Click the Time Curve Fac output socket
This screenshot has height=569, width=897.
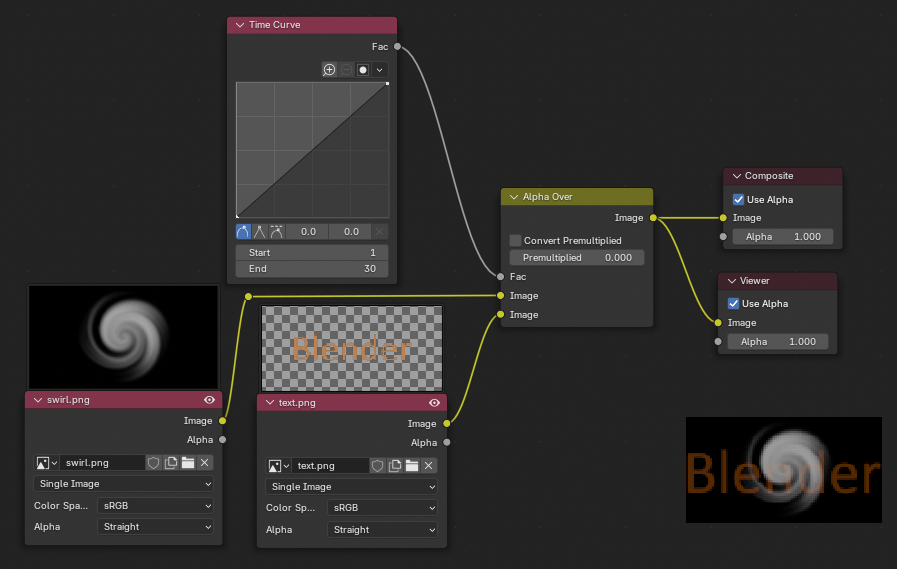coord(398,47)
